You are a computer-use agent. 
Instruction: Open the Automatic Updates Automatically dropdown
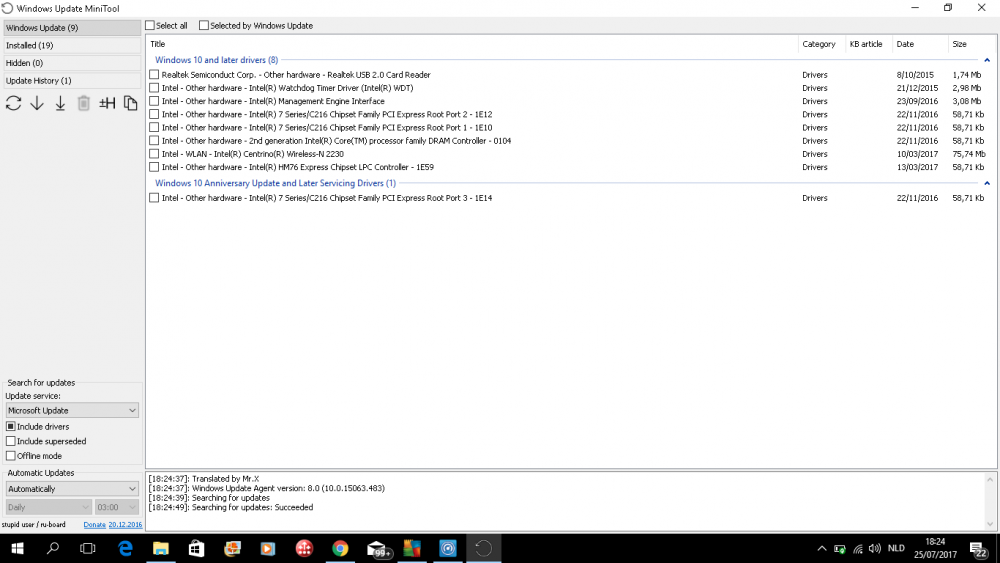[72, 489]
